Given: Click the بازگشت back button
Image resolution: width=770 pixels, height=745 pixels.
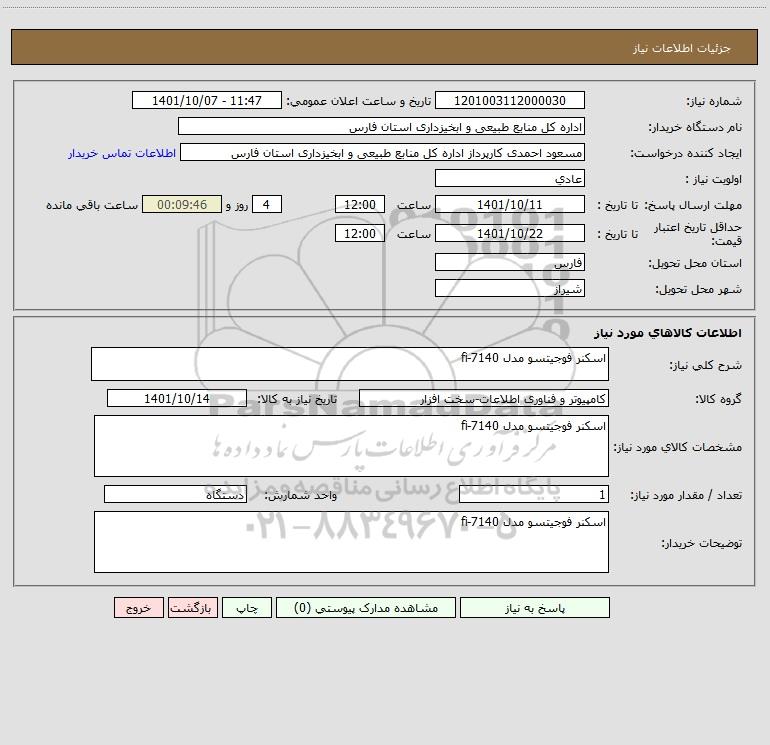Looking at the screenshot, I should coord(192,608).
